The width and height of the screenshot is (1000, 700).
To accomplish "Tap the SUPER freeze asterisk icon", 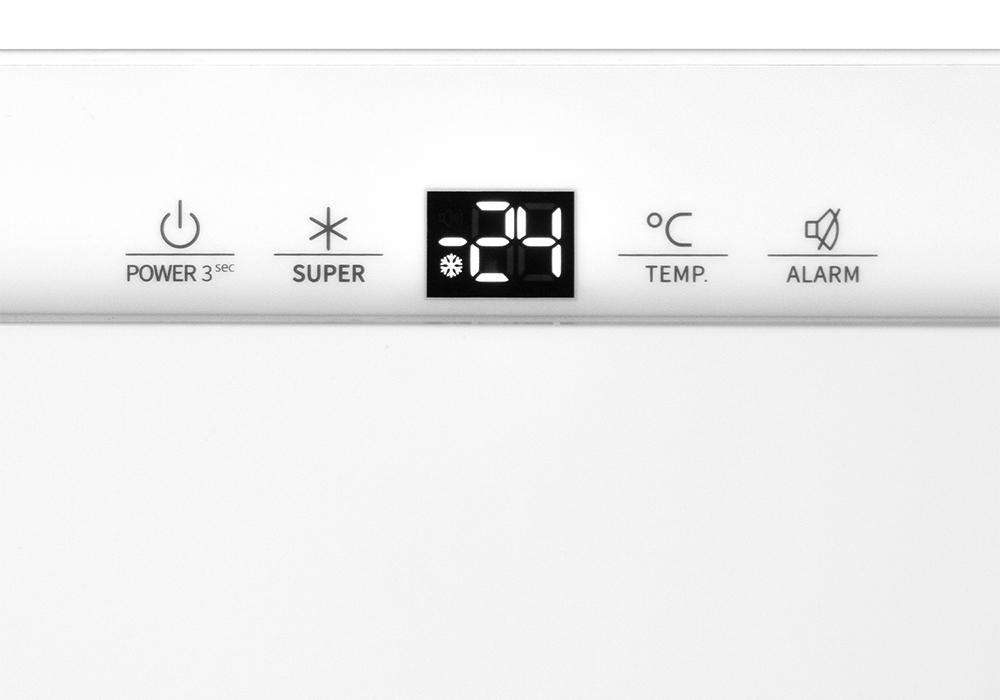I will click(328, 228).
